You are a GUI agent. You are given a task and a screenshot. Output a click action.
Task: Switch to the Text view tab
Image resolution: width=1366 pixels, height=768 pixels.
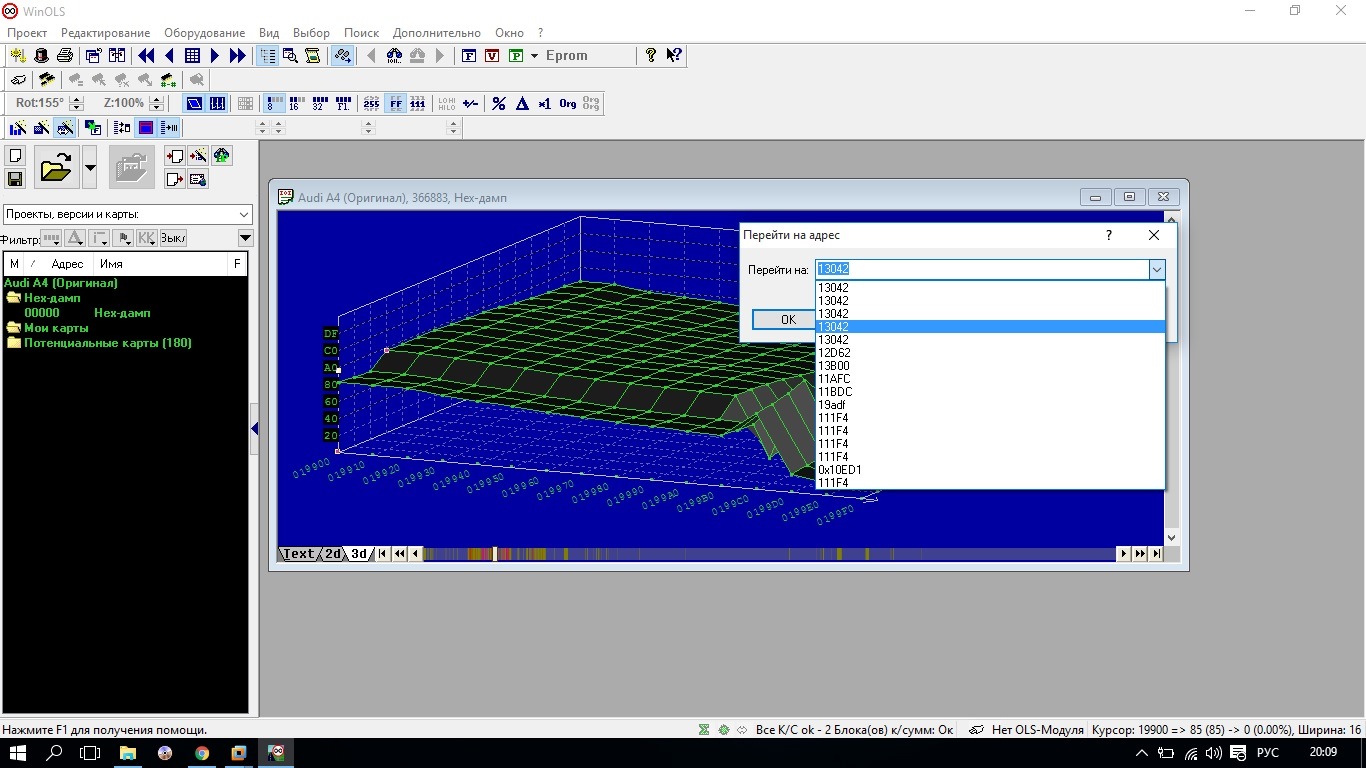299,554
